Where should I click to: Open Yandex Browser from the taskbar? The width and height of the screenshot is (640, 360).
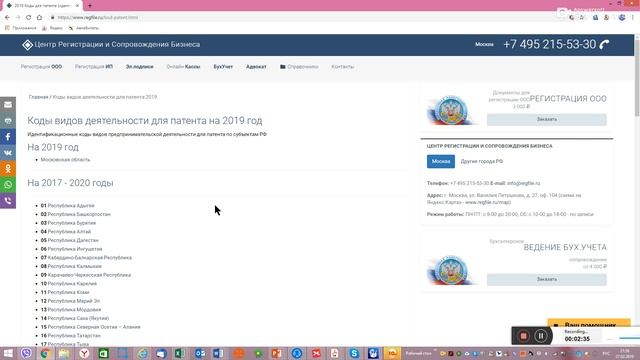[x=84, y=353]
